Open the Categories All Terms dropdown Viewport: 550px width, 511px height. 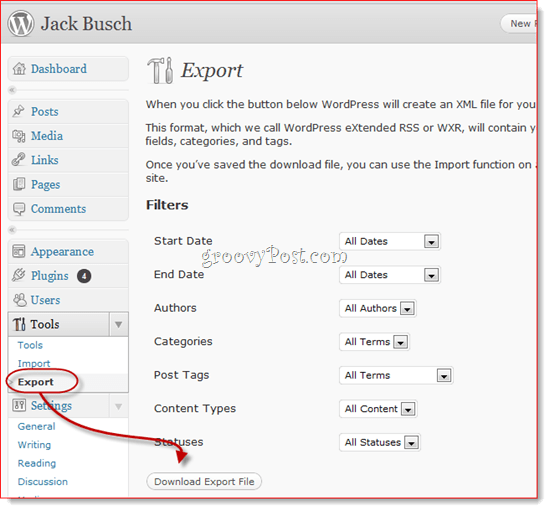point(374,342)
